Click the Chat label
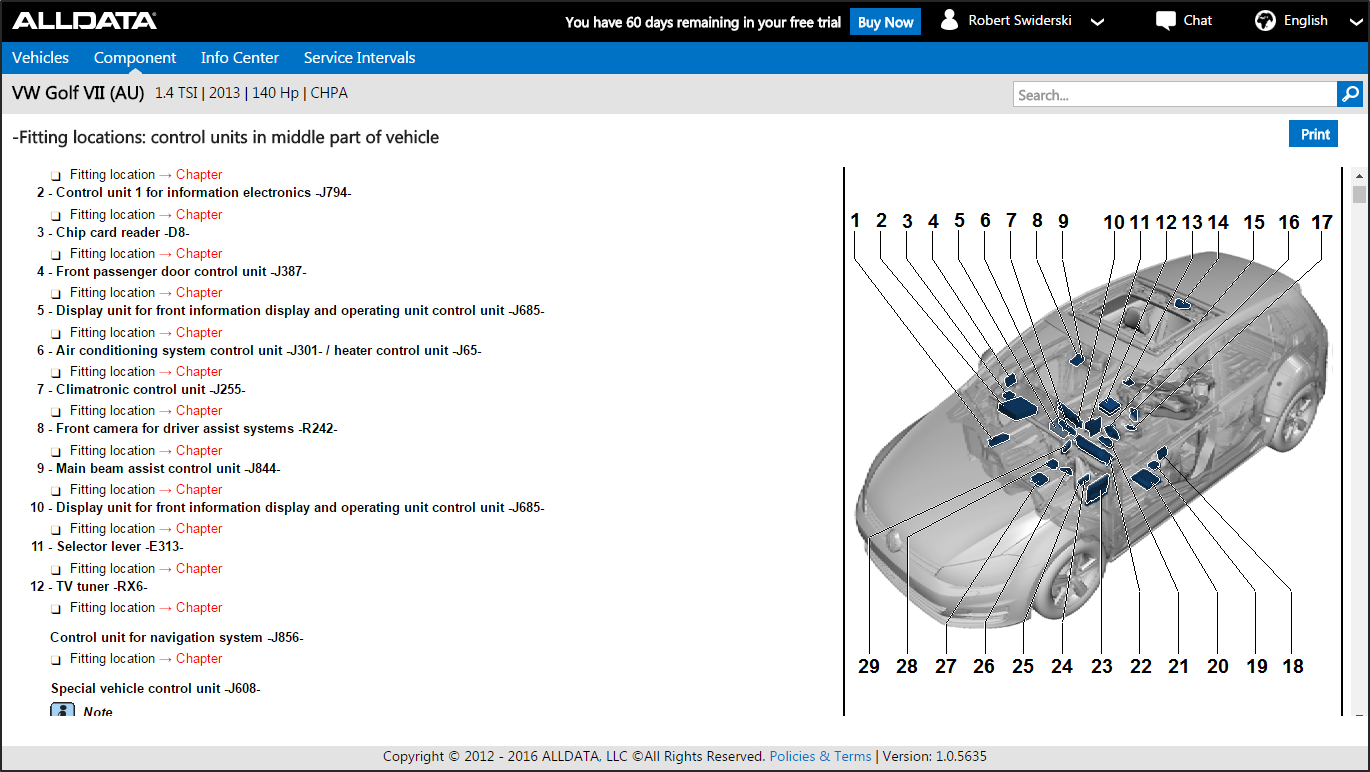The height and width of the screenshot is (772, 1370). 1198,20
